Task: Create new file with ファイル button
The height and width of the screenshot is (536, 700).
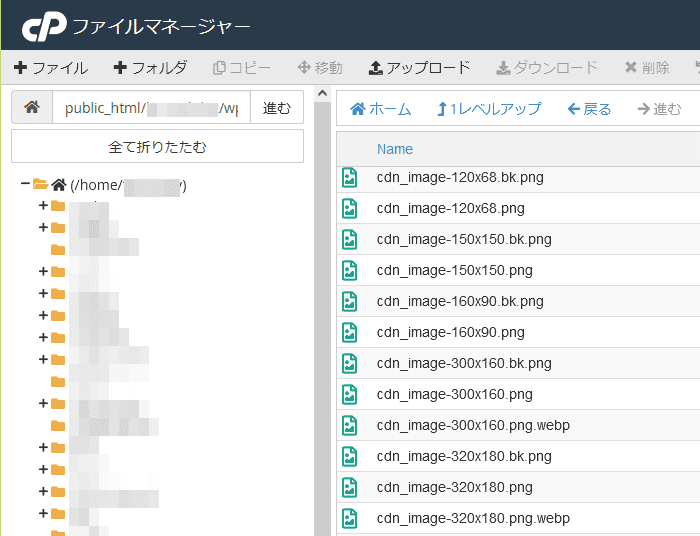Action: pos(51,68)
